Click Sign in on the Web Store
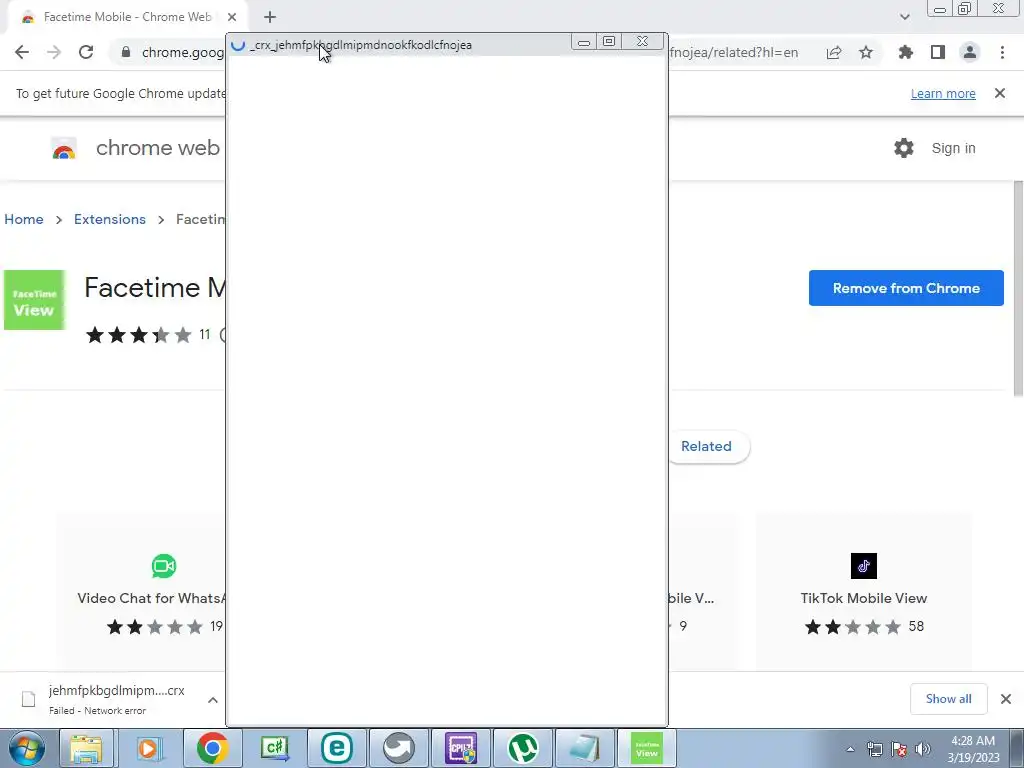This screenshot has width=1024, height=768. (x=953, y=148)
